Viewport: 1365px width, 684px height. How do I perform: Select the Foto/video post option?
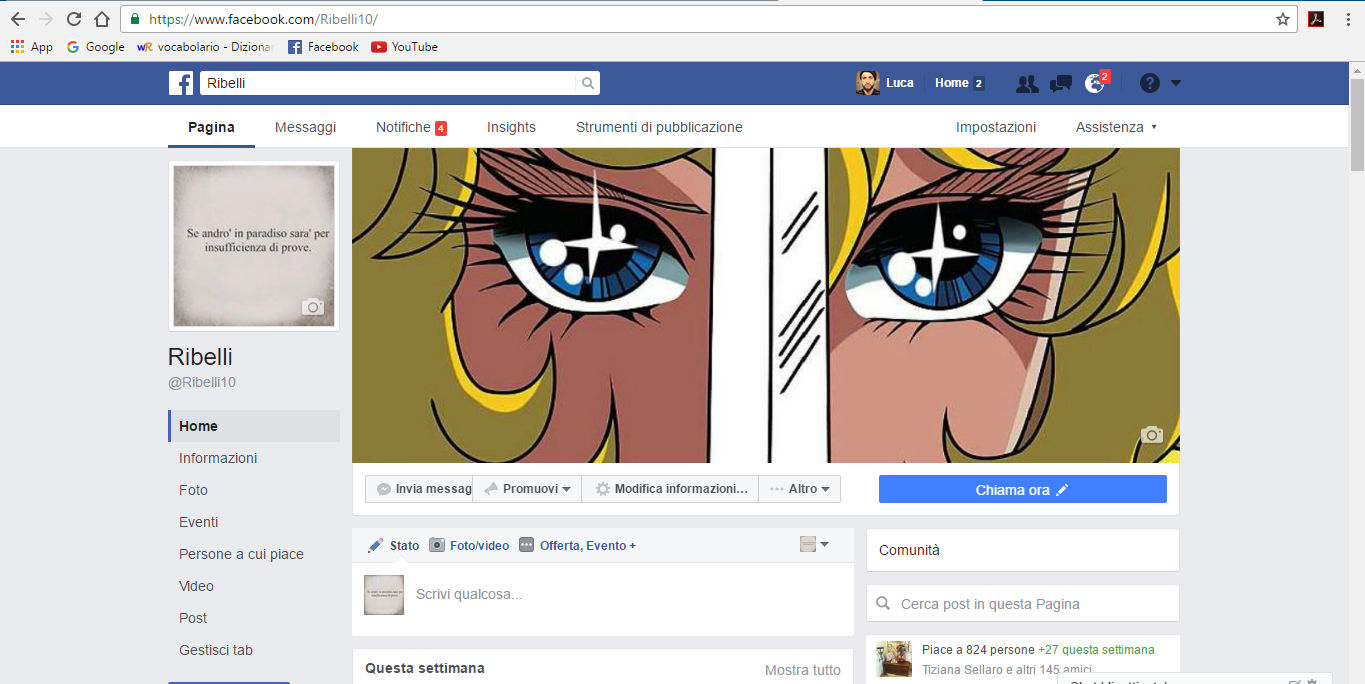[x=469, y=545]
